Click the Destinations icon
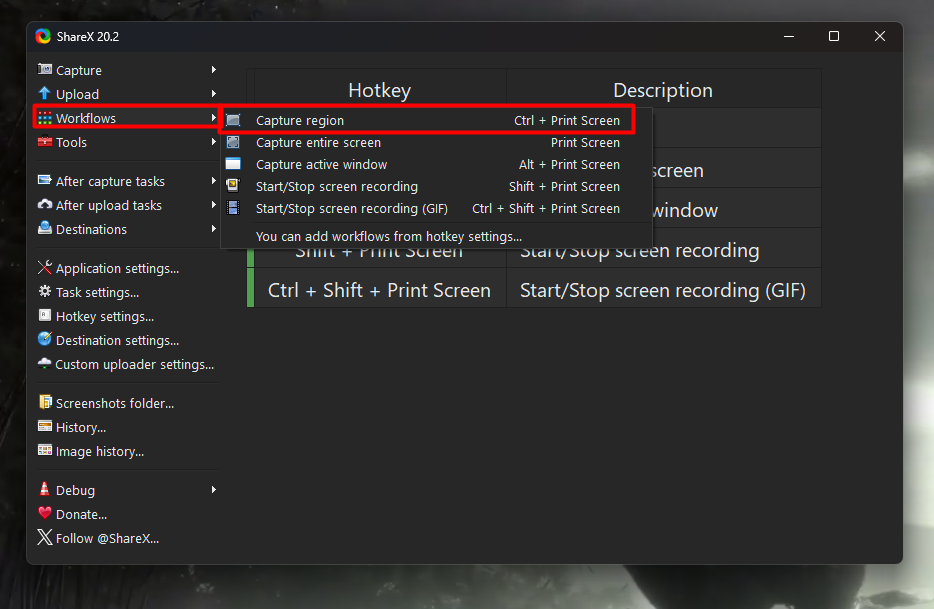The image size is (934, 609). coord(45,228)
